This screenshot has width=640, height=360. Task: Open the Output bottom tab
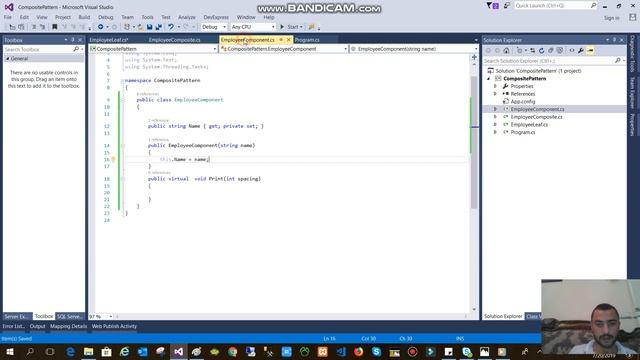(x=37, y=326)
